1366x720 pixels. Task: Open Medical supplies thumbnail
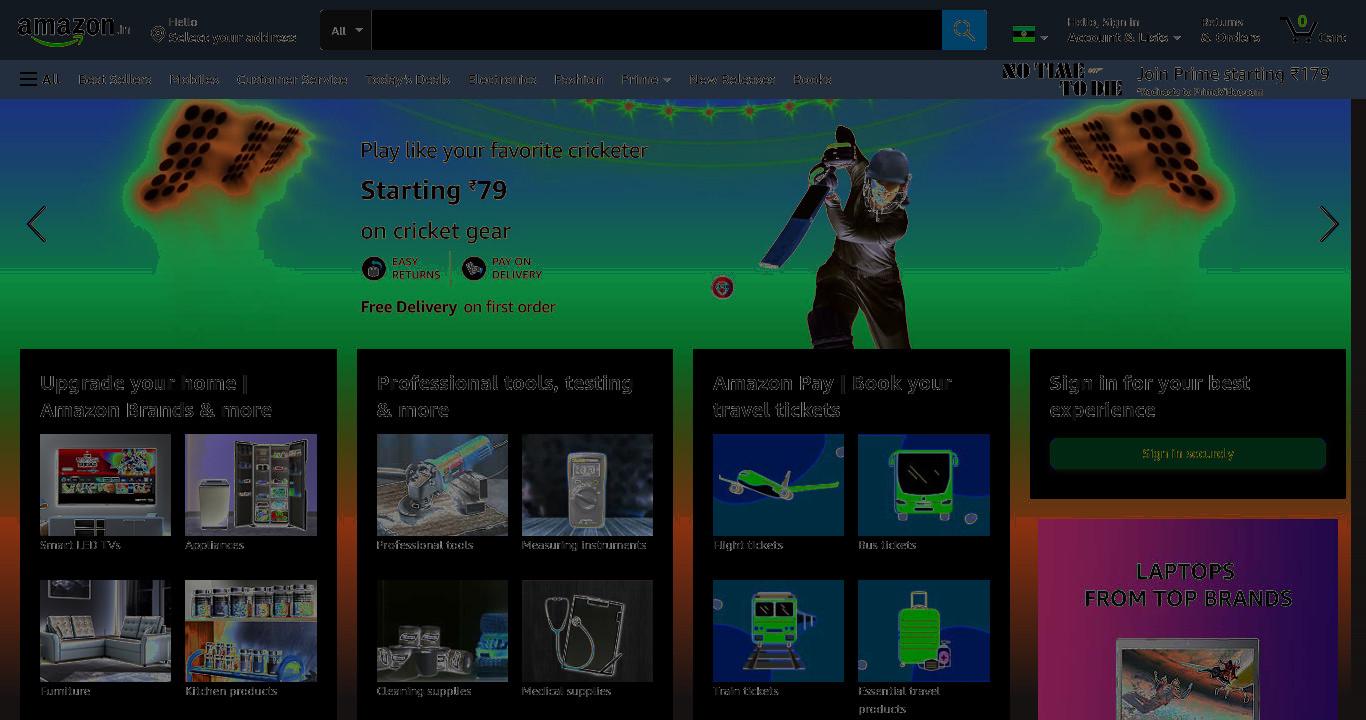[587, 631]
